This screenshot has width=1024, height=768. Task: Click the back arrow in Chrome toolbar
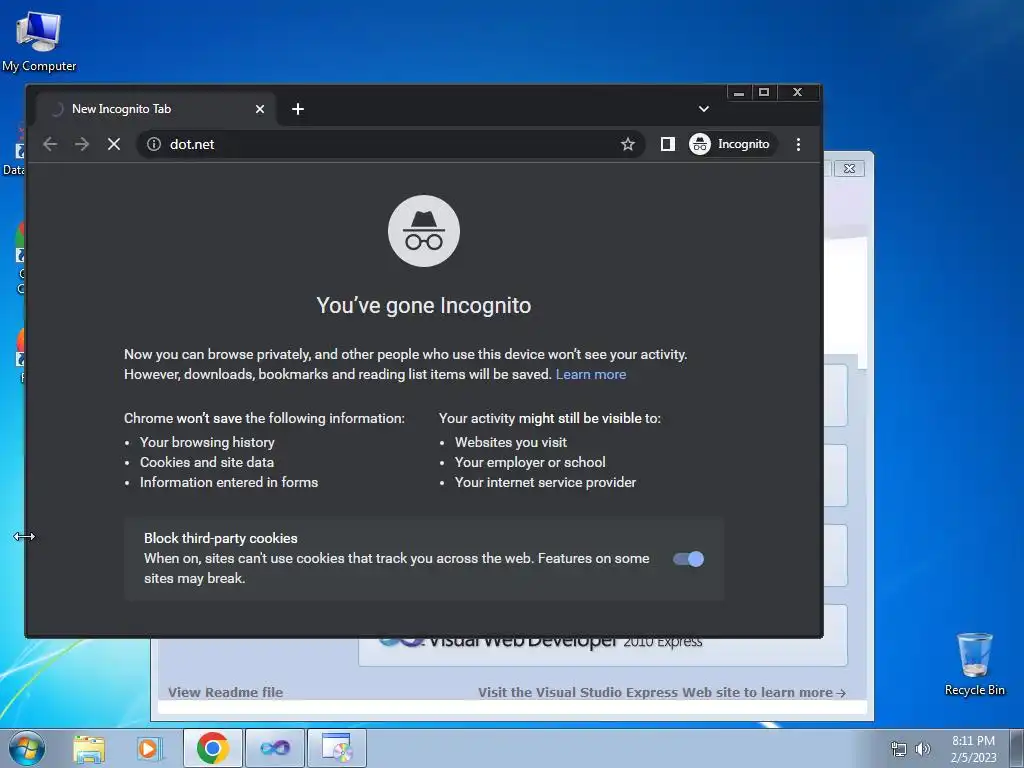click(50, 144)
